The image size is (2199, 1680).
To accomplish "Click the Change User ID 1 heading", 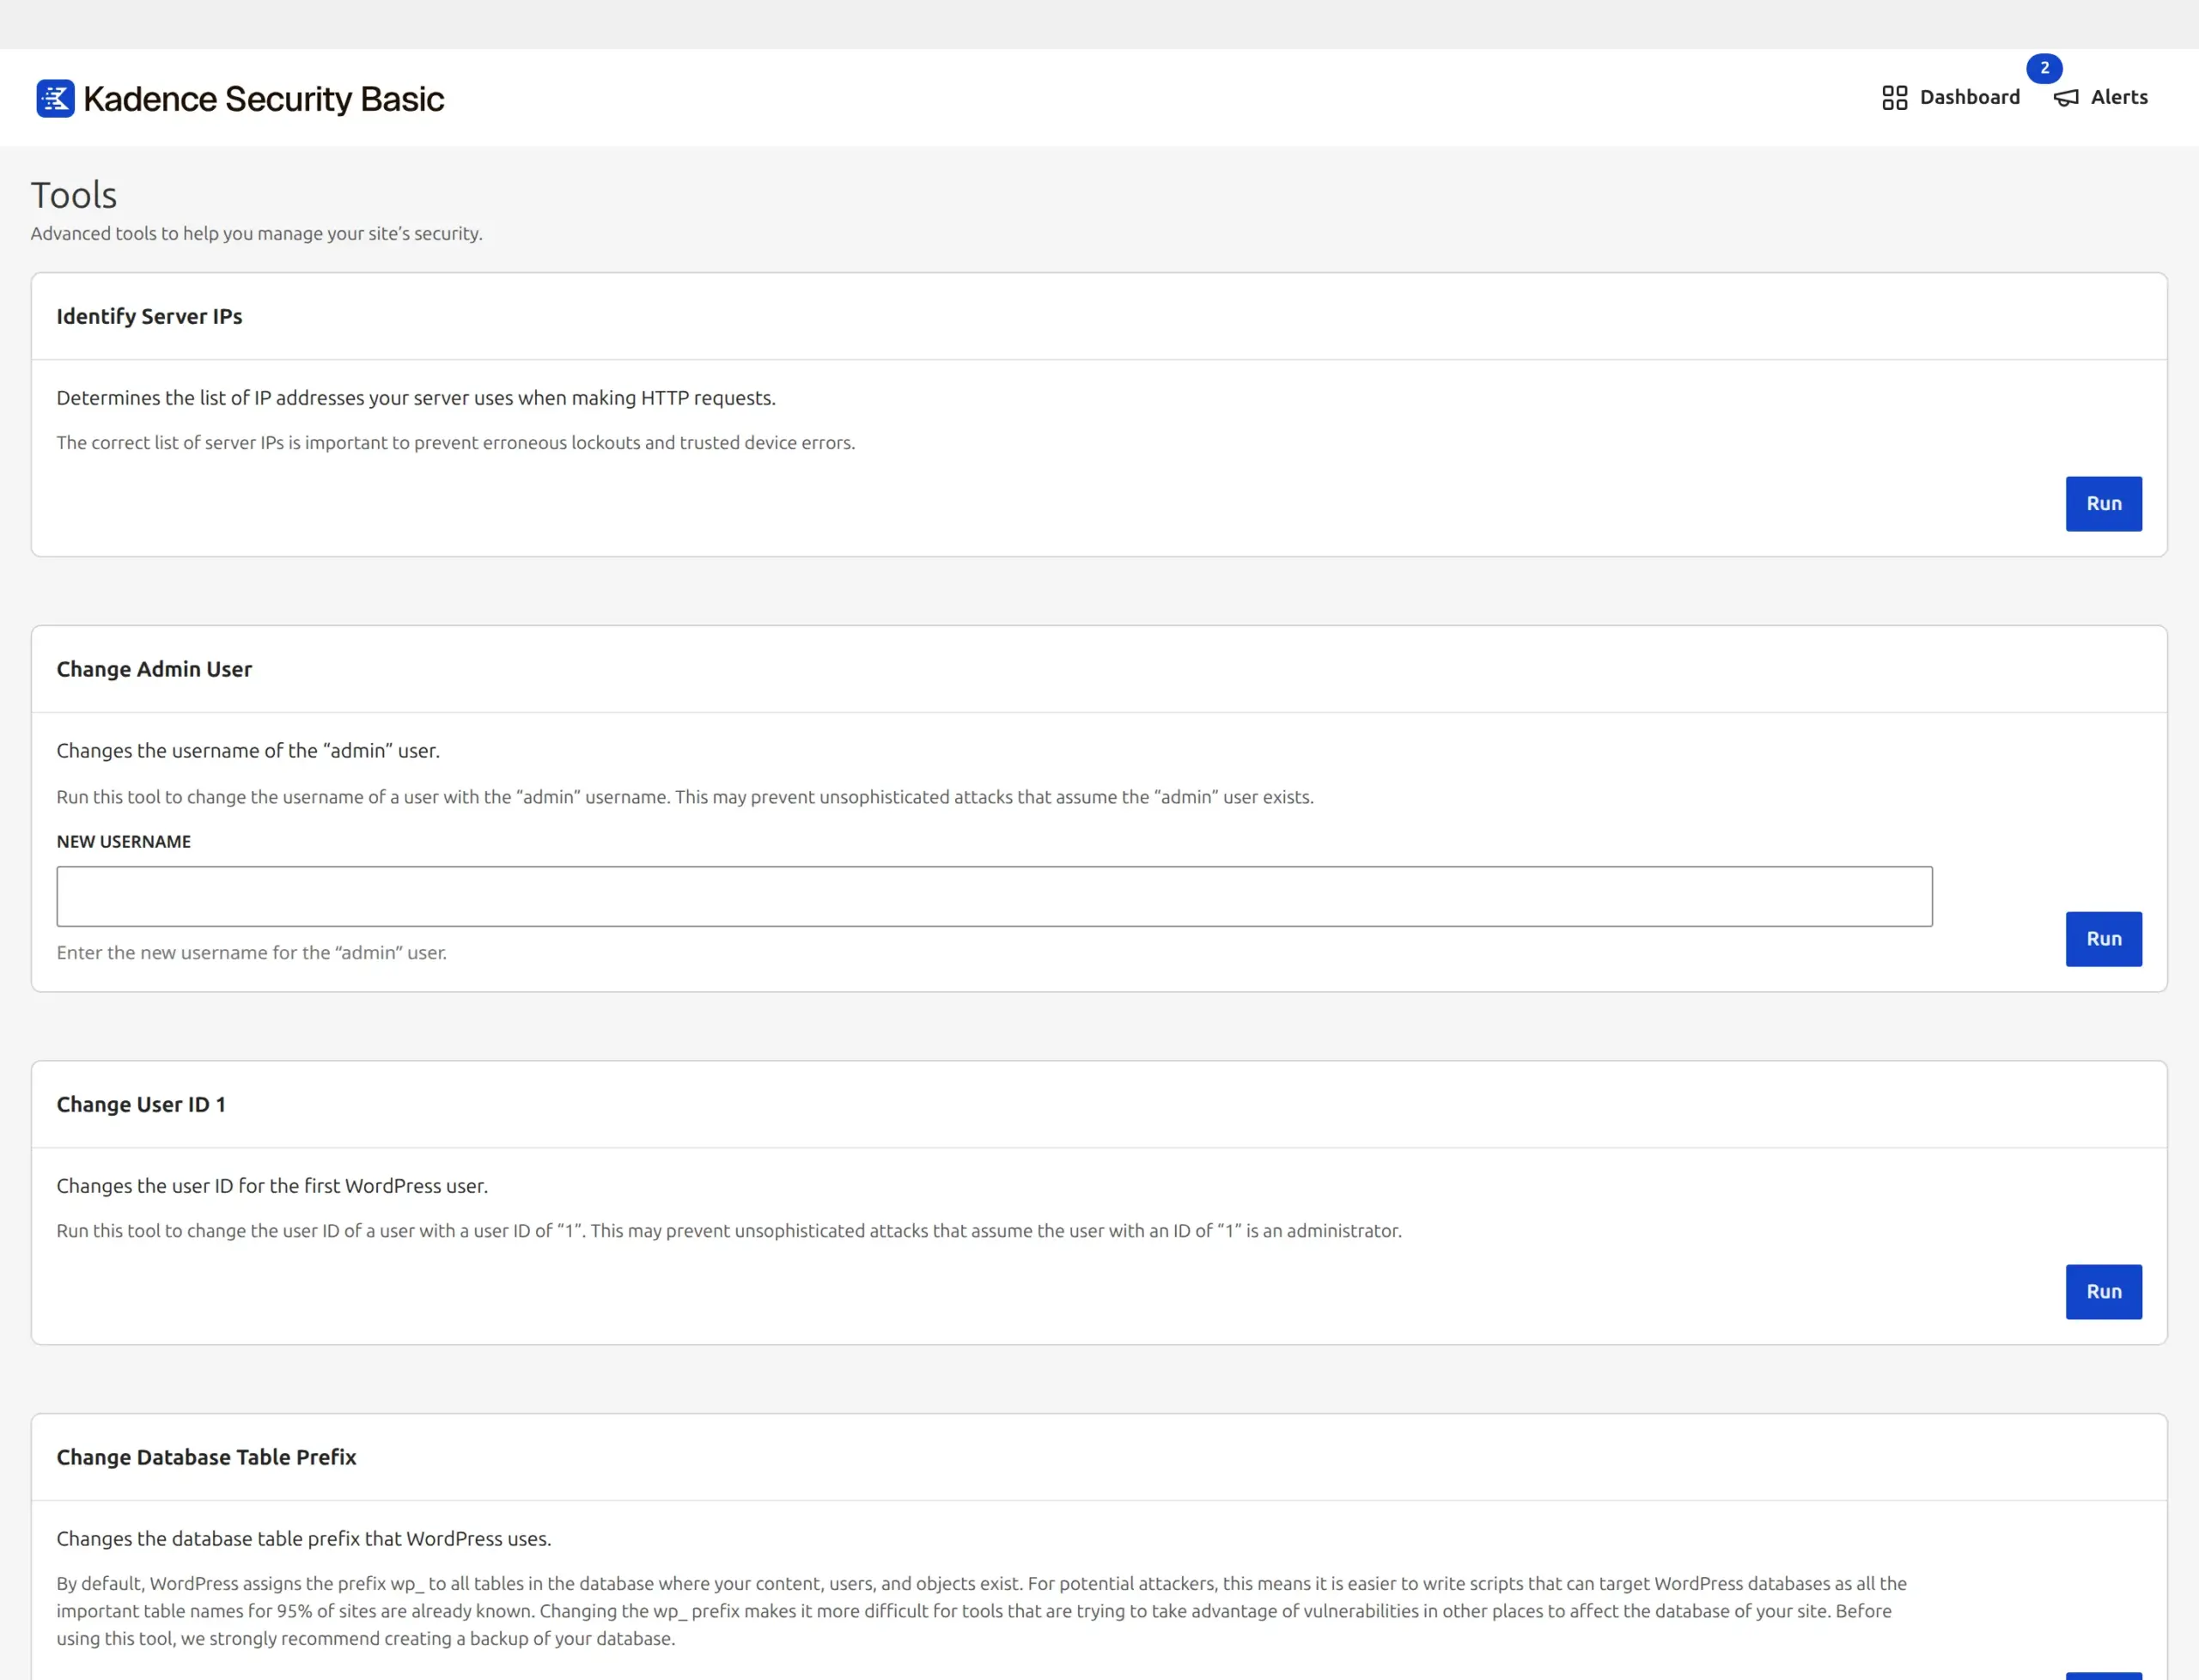I will [x=141, y=1104].
